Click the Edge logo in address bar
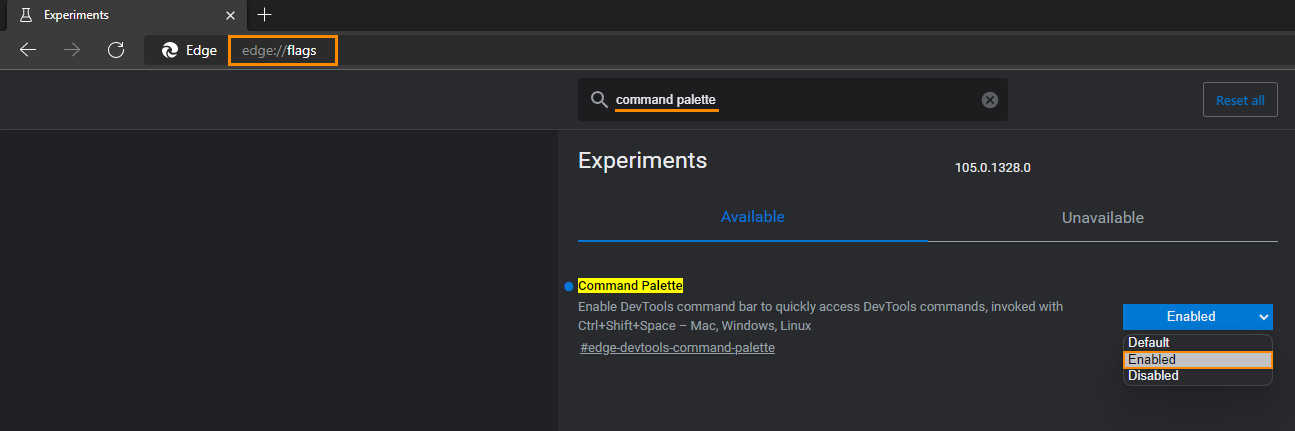Viewport: 1295px width, 431px height. (x=170, y=50)
